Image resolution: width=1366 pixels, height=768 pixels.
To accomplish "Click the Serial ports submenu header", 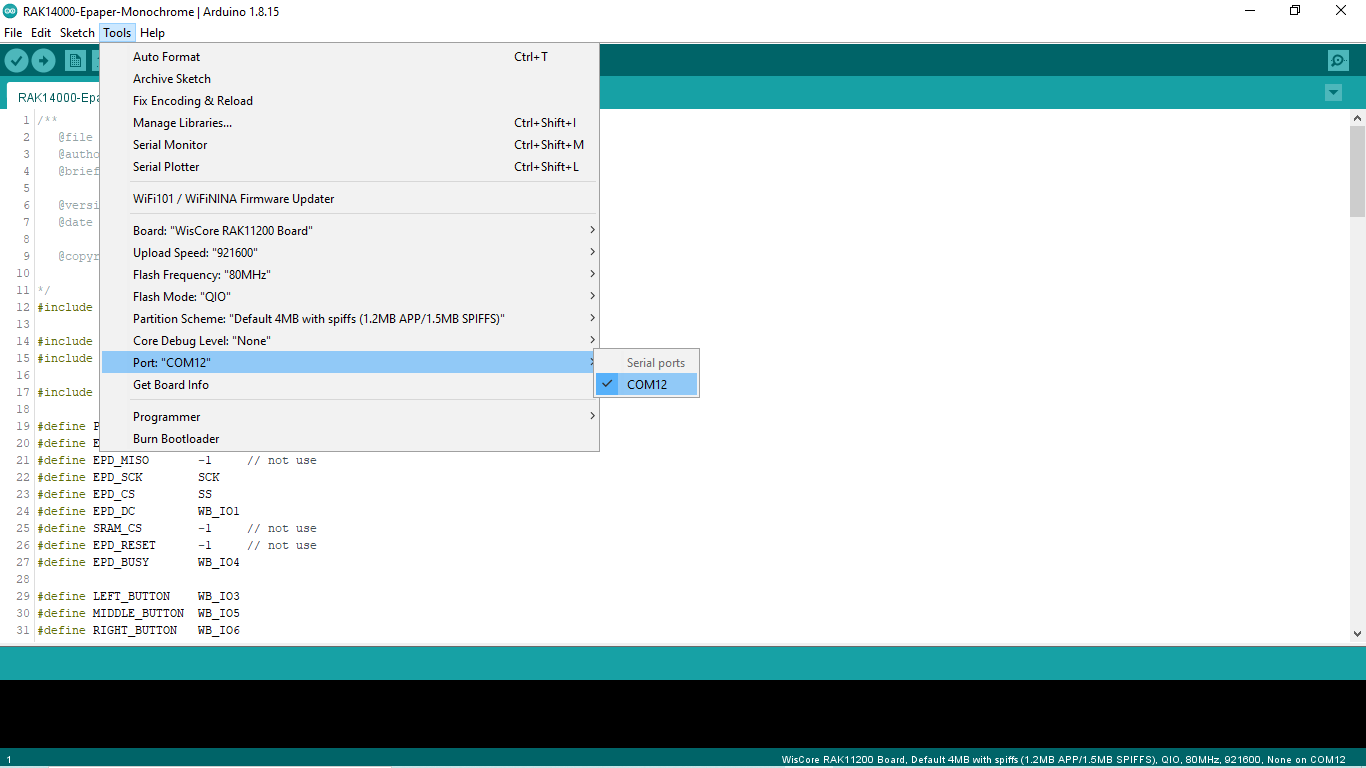I will pyautogui.click(x=656, y=363).
